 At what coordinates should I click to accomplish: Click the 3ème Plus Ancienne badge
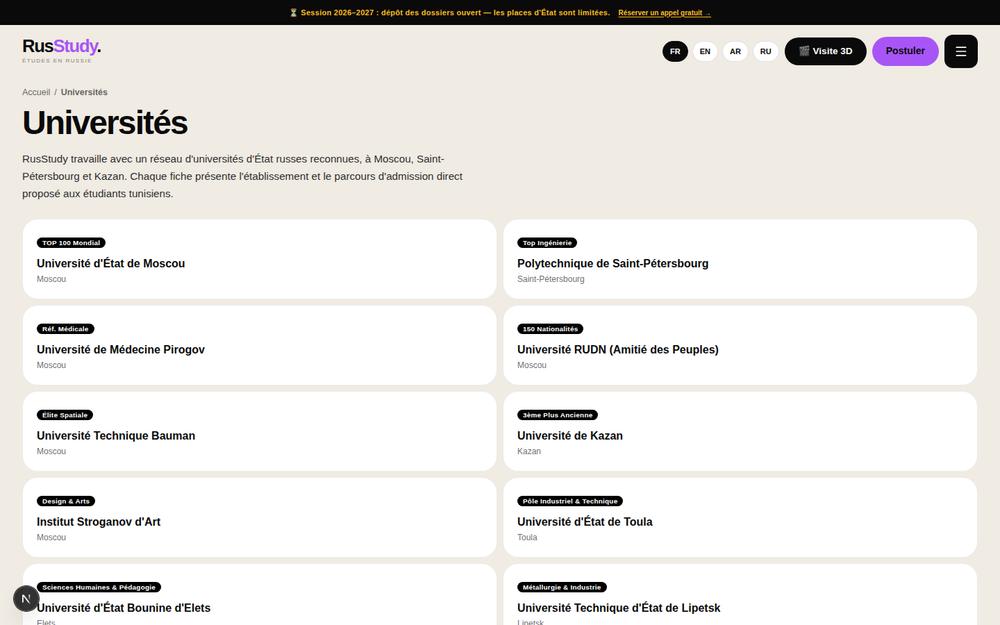[557, 415]
